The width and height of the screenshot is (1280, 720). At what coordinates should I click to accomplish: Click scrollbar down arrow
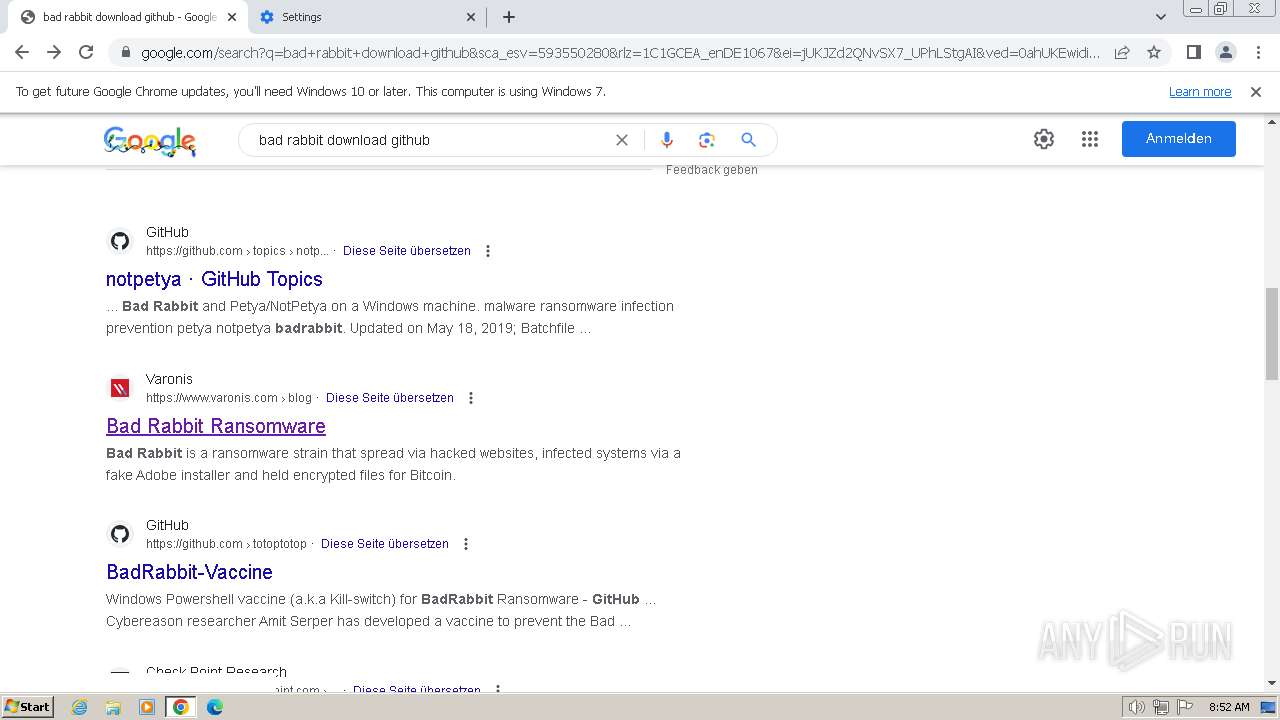coord(1272,683)
